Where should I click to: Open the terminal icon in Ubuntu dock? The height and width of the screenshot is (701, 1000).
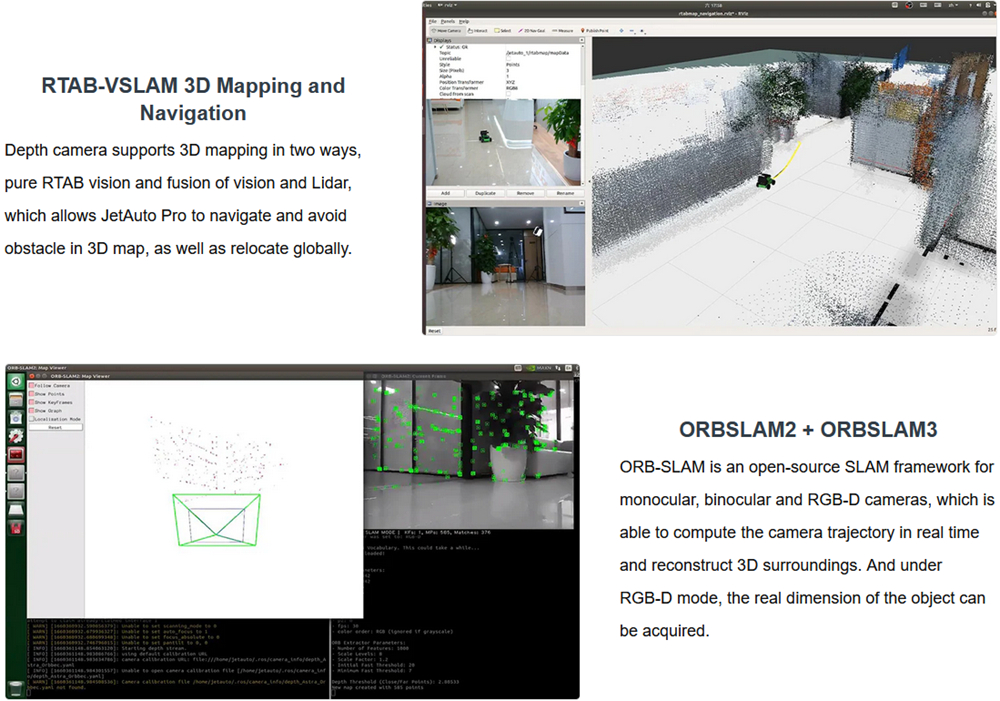16,454
